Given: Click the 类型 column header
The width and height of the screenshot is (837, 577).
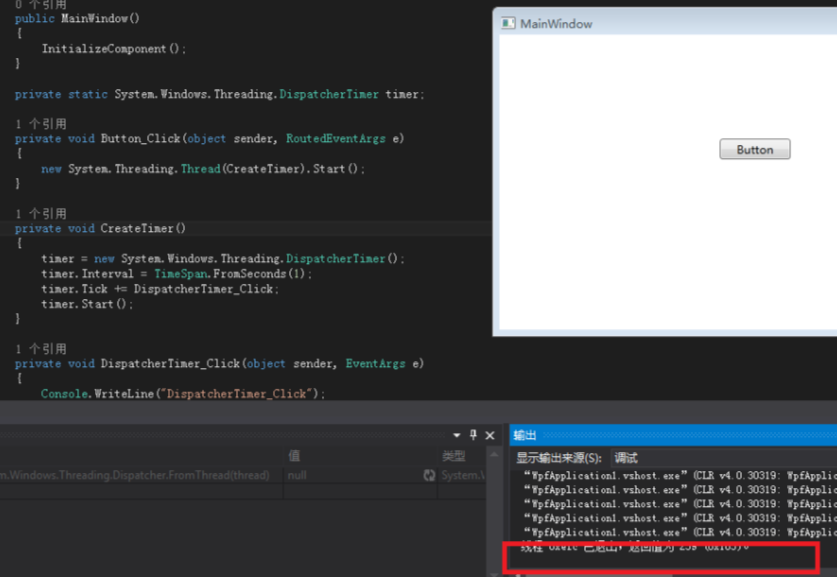Looking at the screenshot, I should click(453, 456).
